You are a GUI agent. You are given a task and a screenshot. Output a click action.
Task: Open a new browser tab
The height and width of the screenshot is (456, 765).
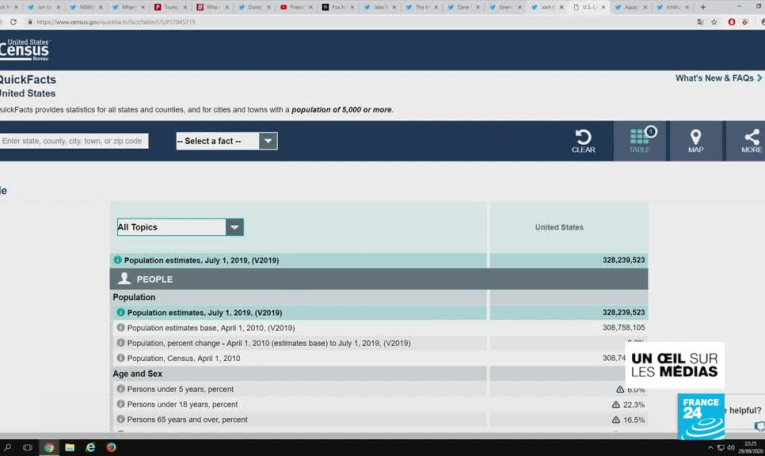click(703, 7)
